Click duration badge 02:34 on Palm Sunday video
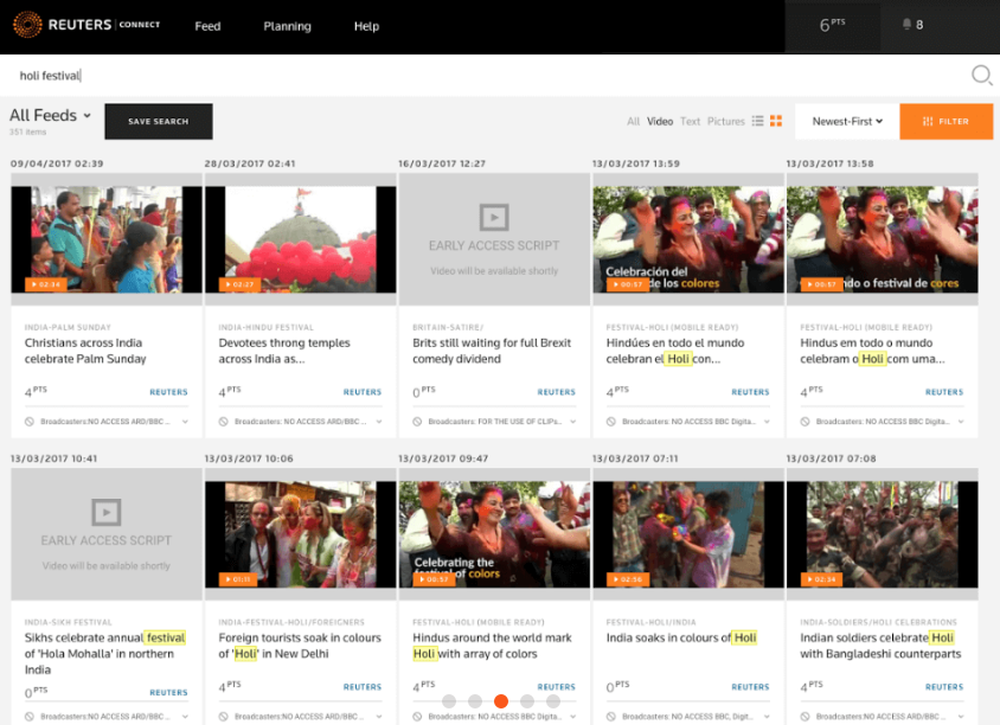The height and width of the screenshot is (725, 1000). pyautogui.click(x=45, y=284)
